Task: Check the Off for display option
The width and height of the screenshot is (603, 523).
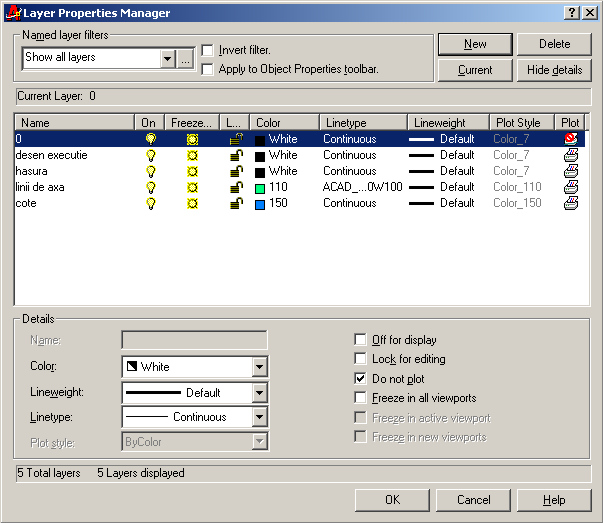Action: 360,340
